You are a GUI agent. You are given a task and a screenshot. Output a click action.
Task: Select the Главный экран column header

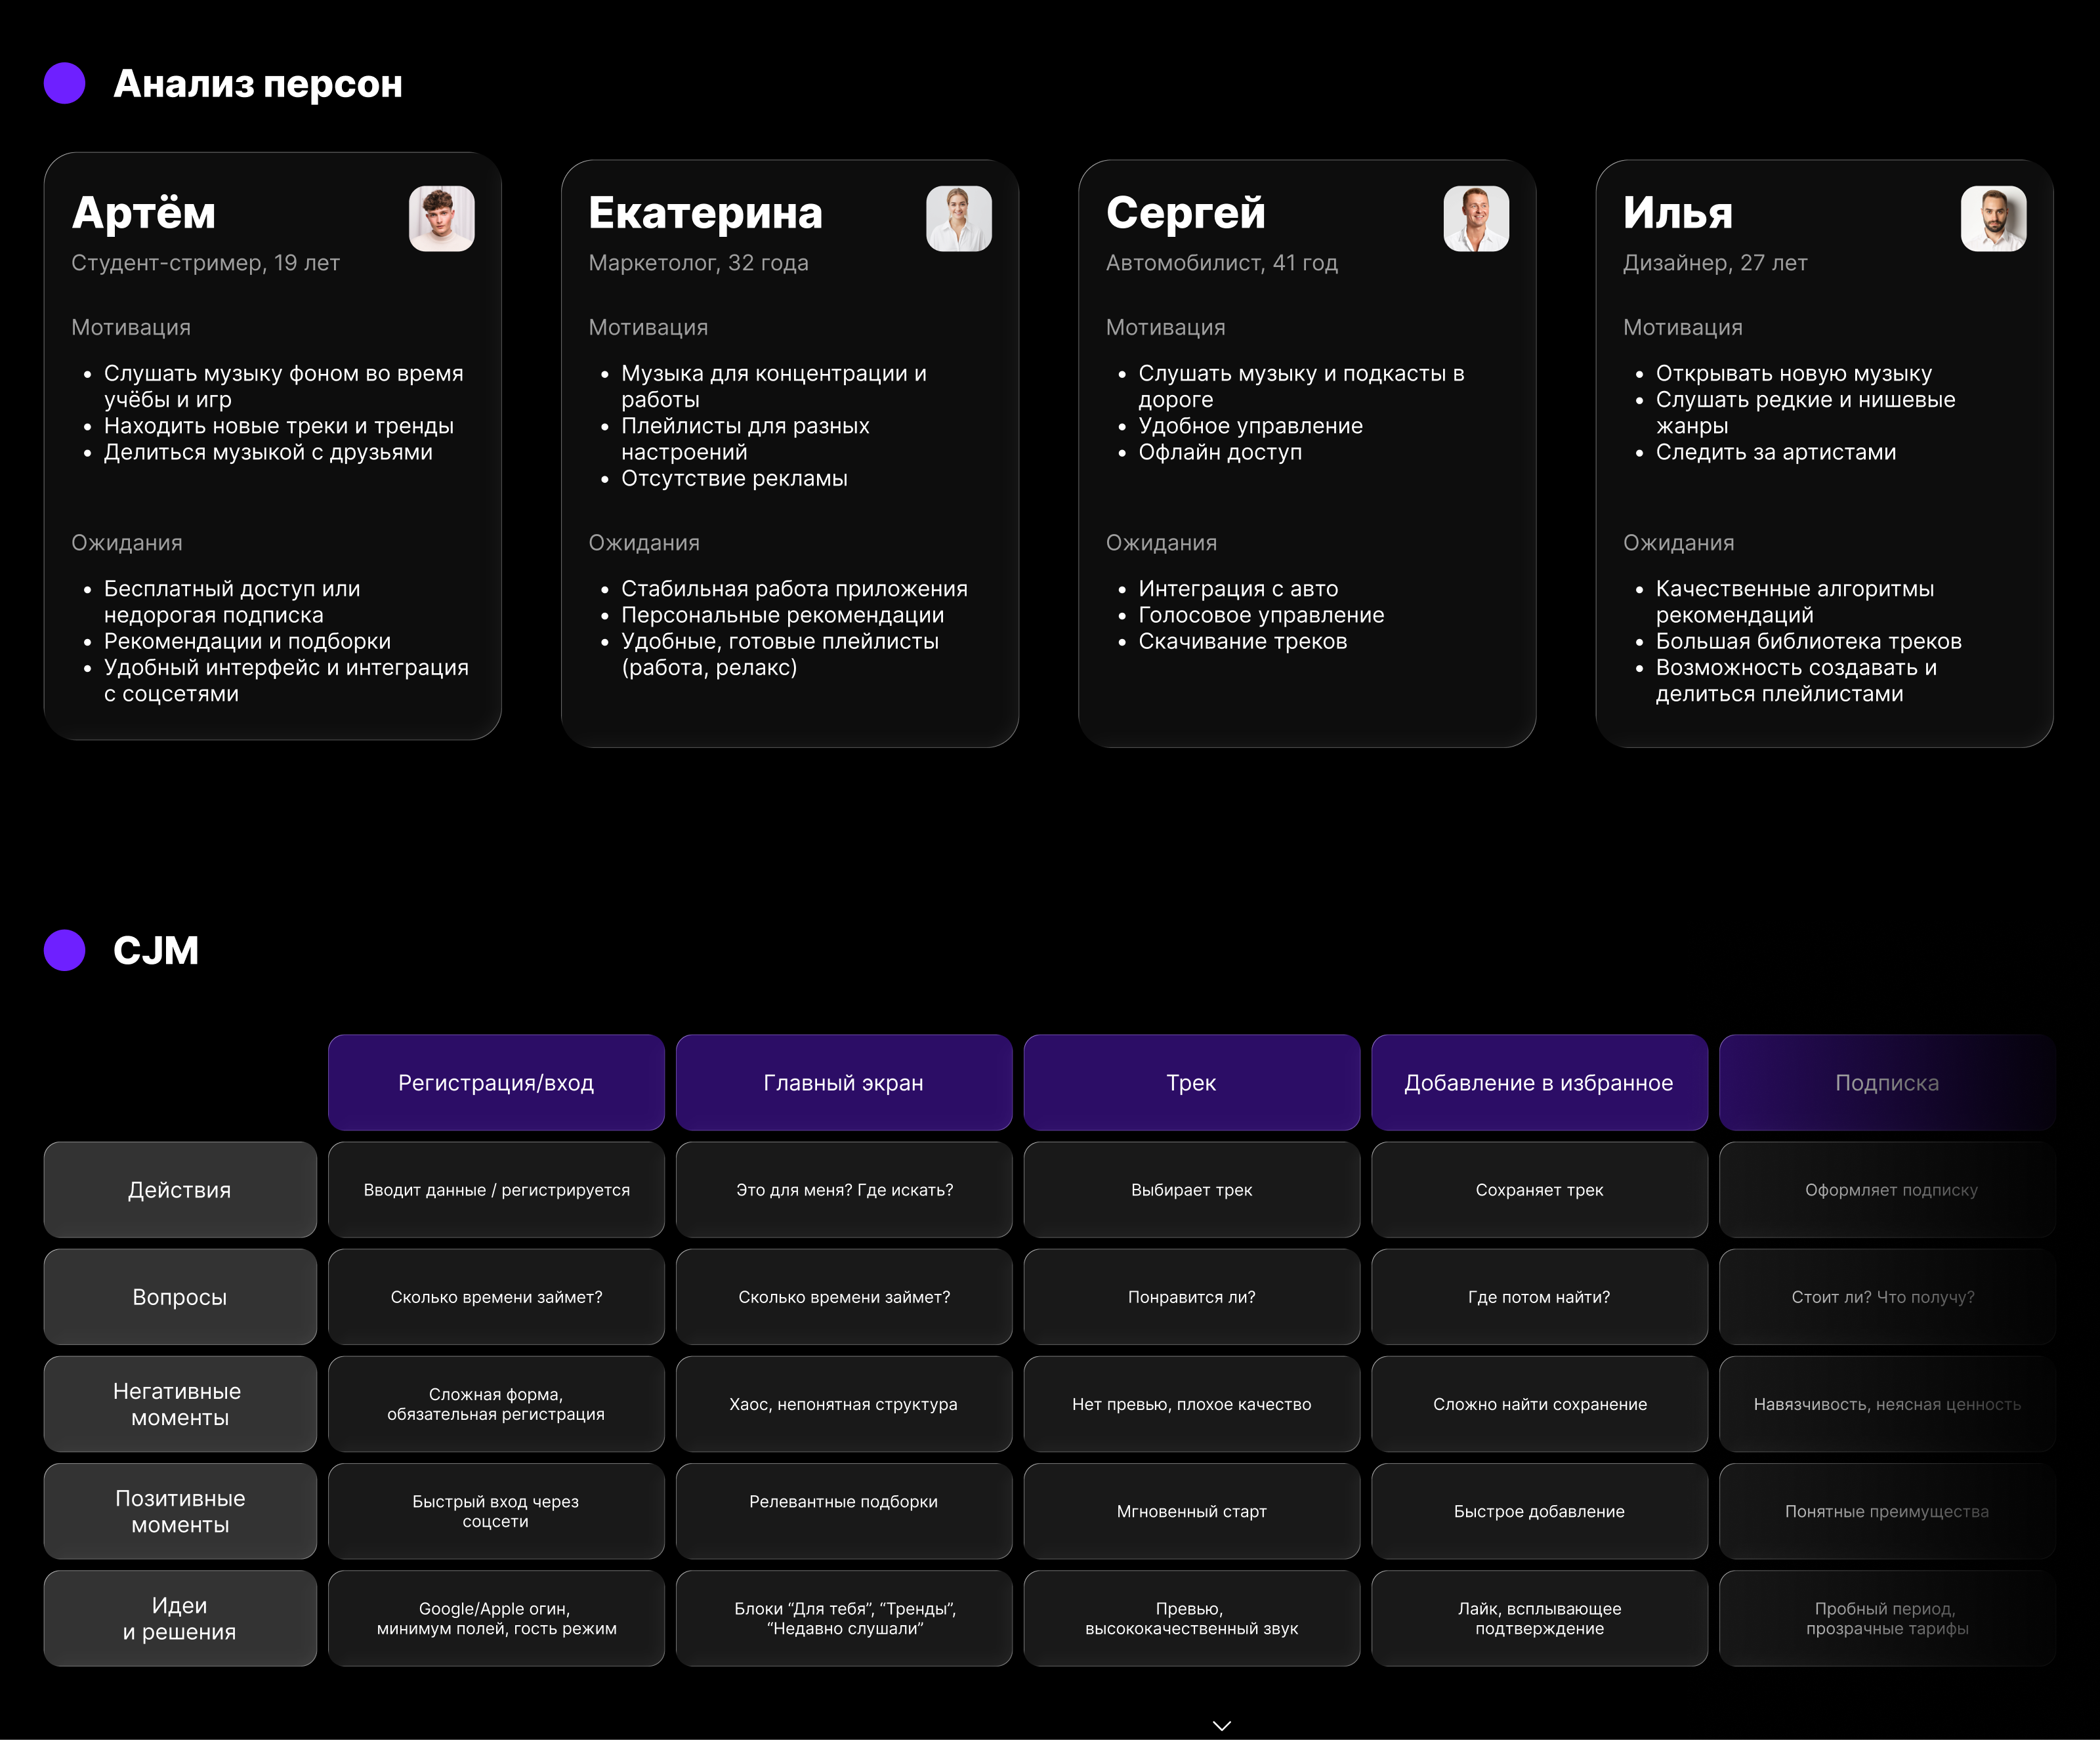[844, 1082]
